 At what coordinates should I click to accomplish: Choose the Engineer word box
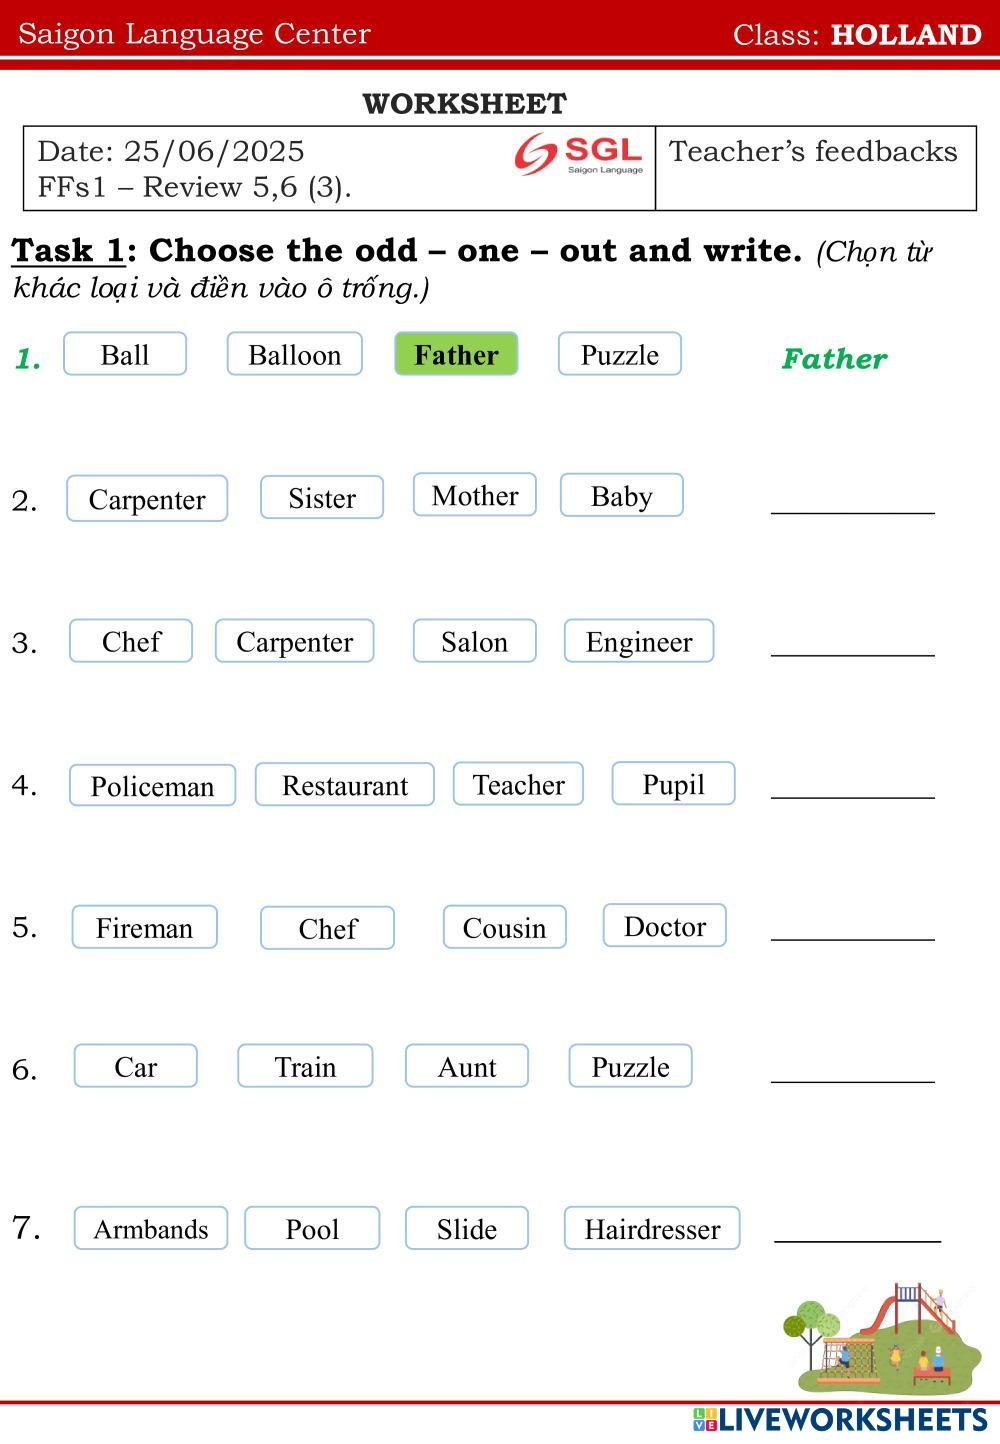point(639,641)
